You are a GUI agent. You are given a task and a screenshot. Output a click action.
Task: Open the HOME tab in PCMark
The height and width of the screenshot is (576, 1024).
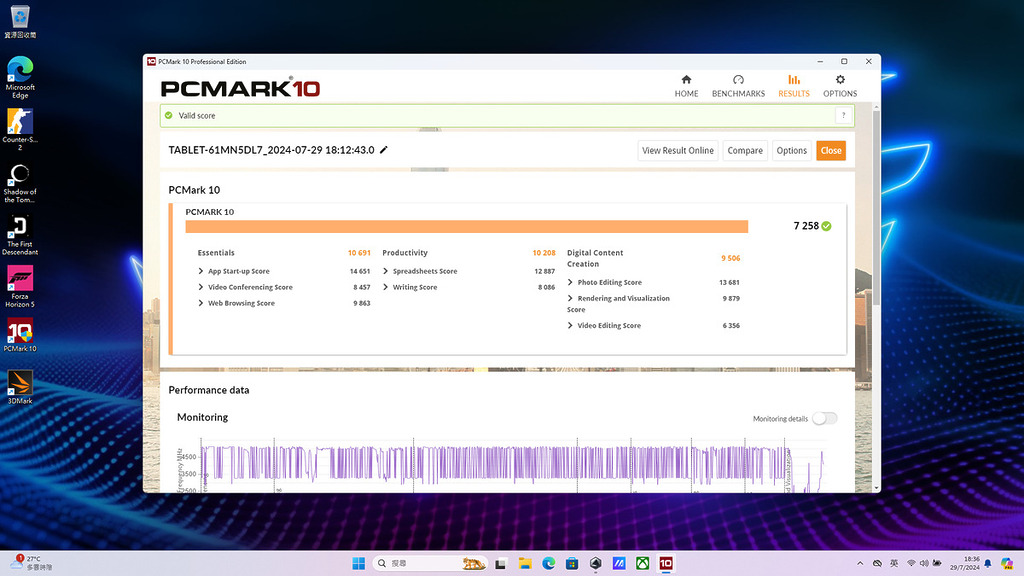pos(686,86)
